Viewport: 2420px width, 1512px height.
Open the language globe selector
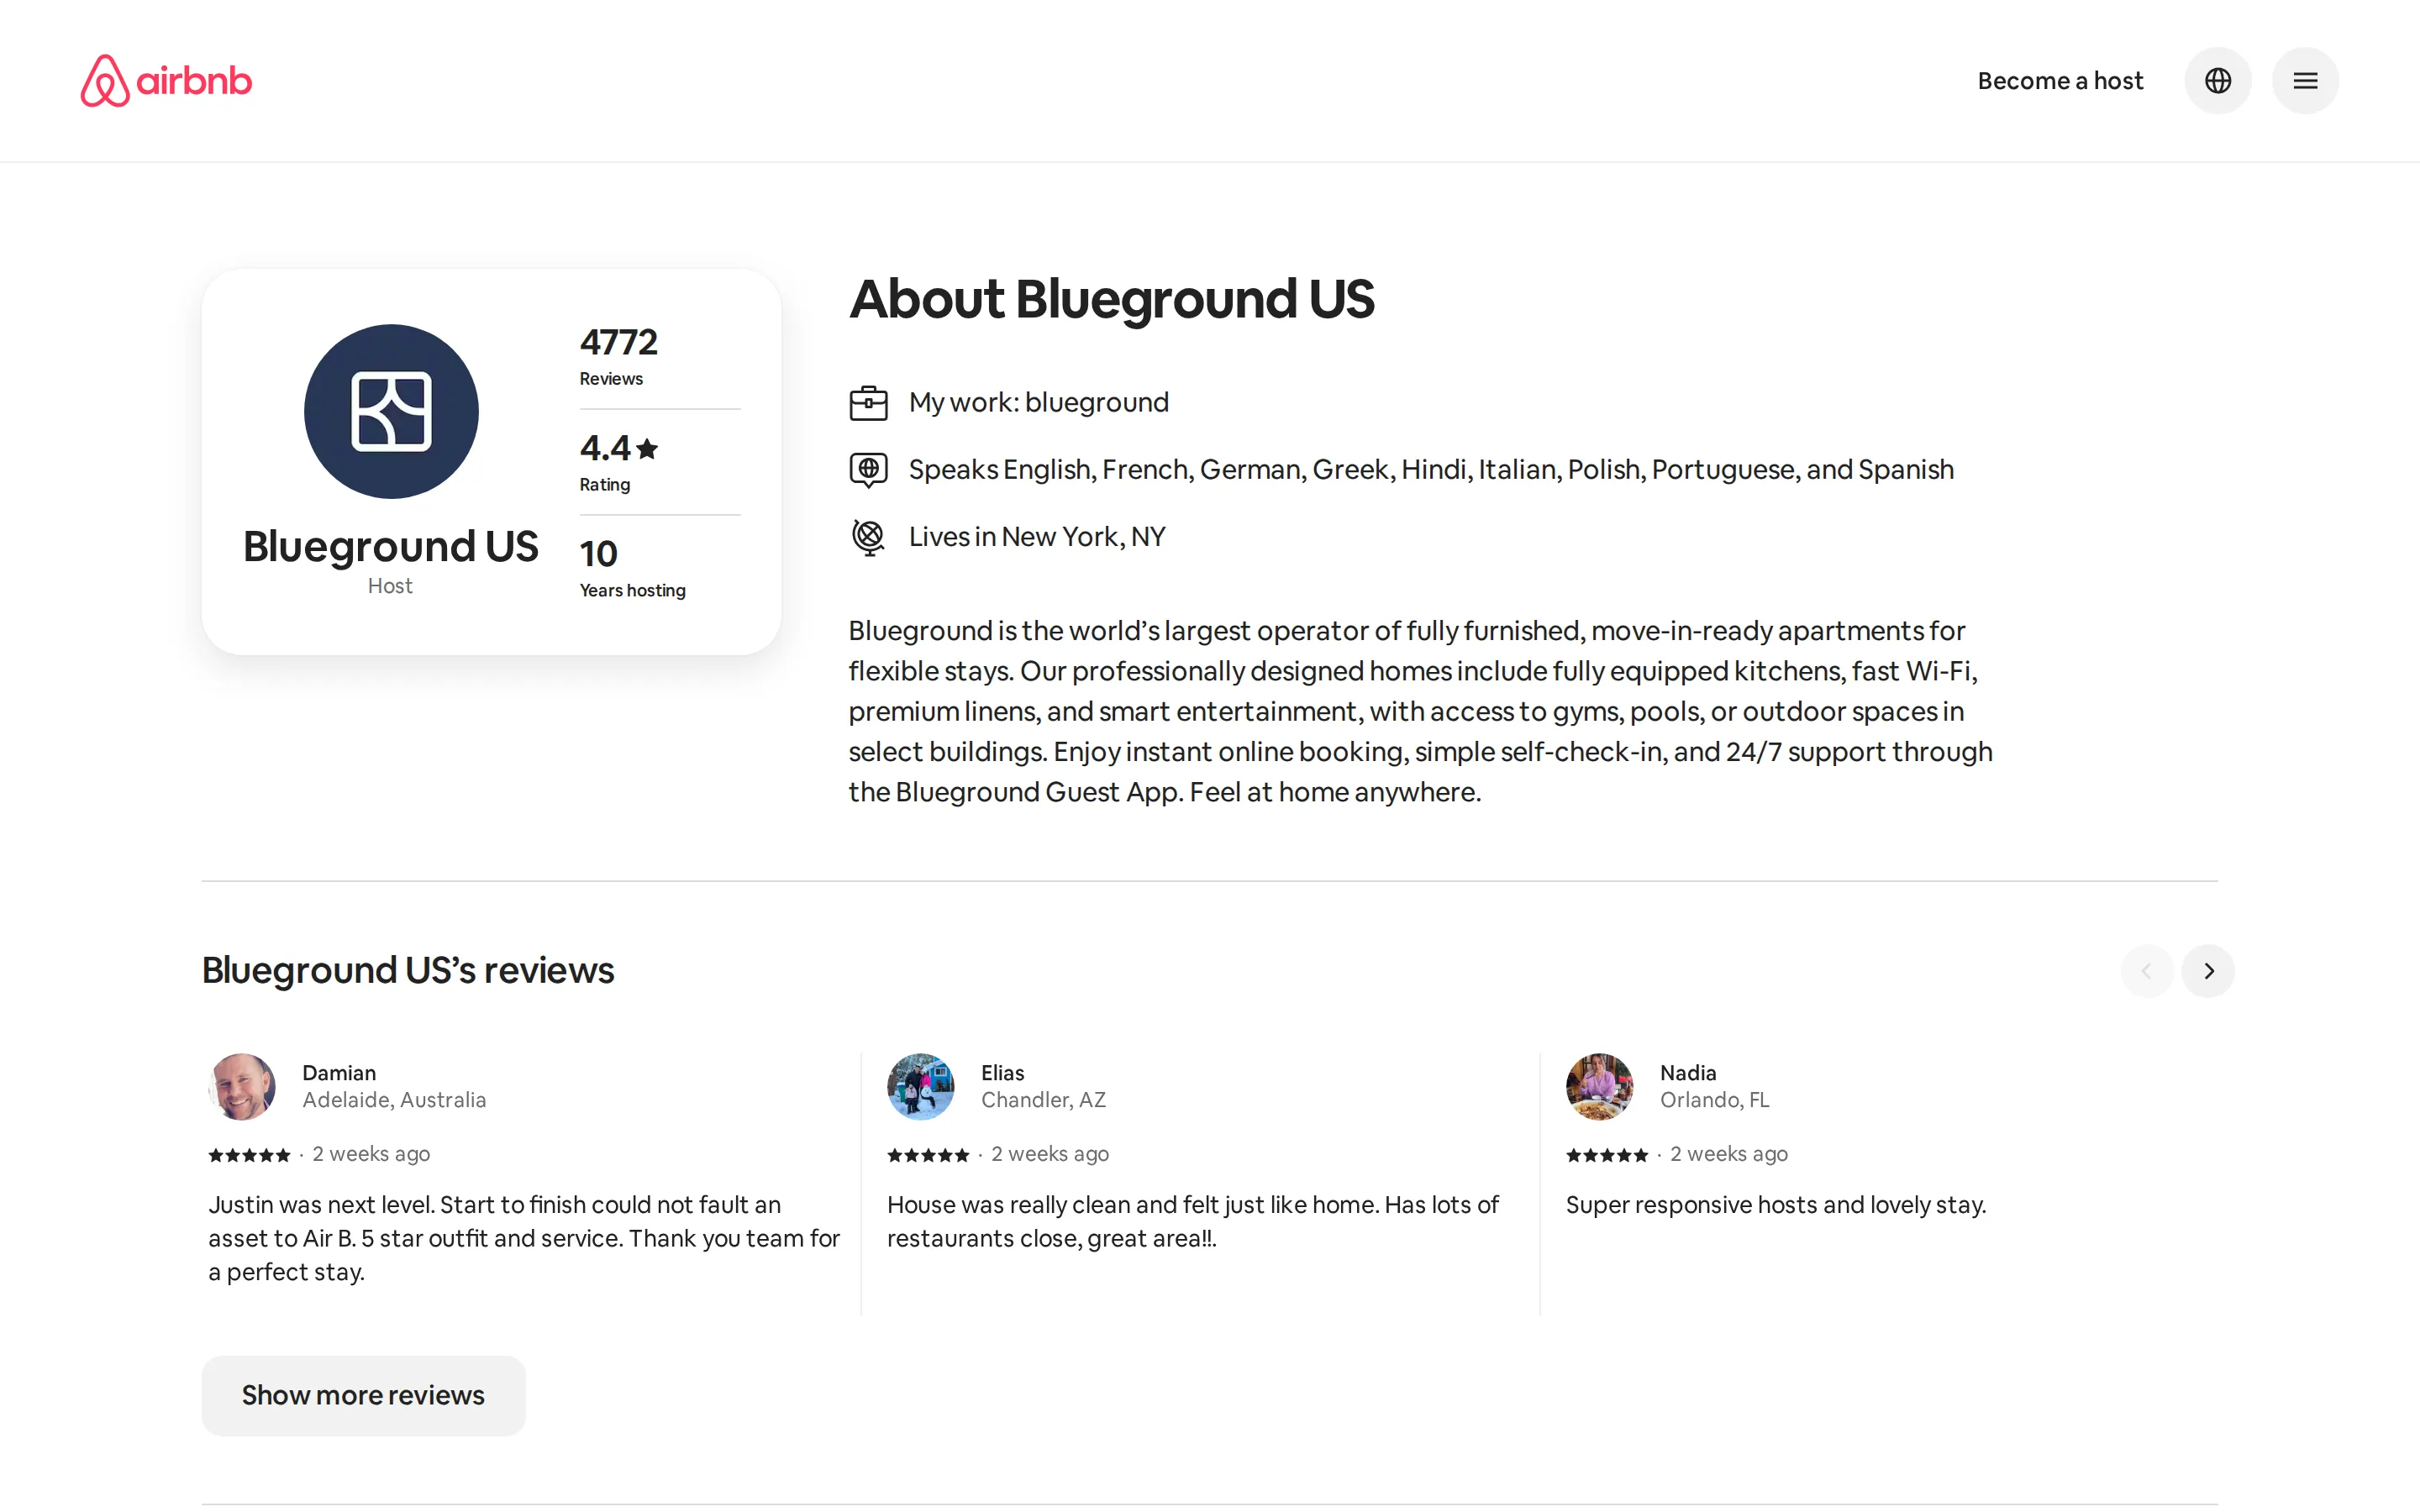(x=2217, y=80)
